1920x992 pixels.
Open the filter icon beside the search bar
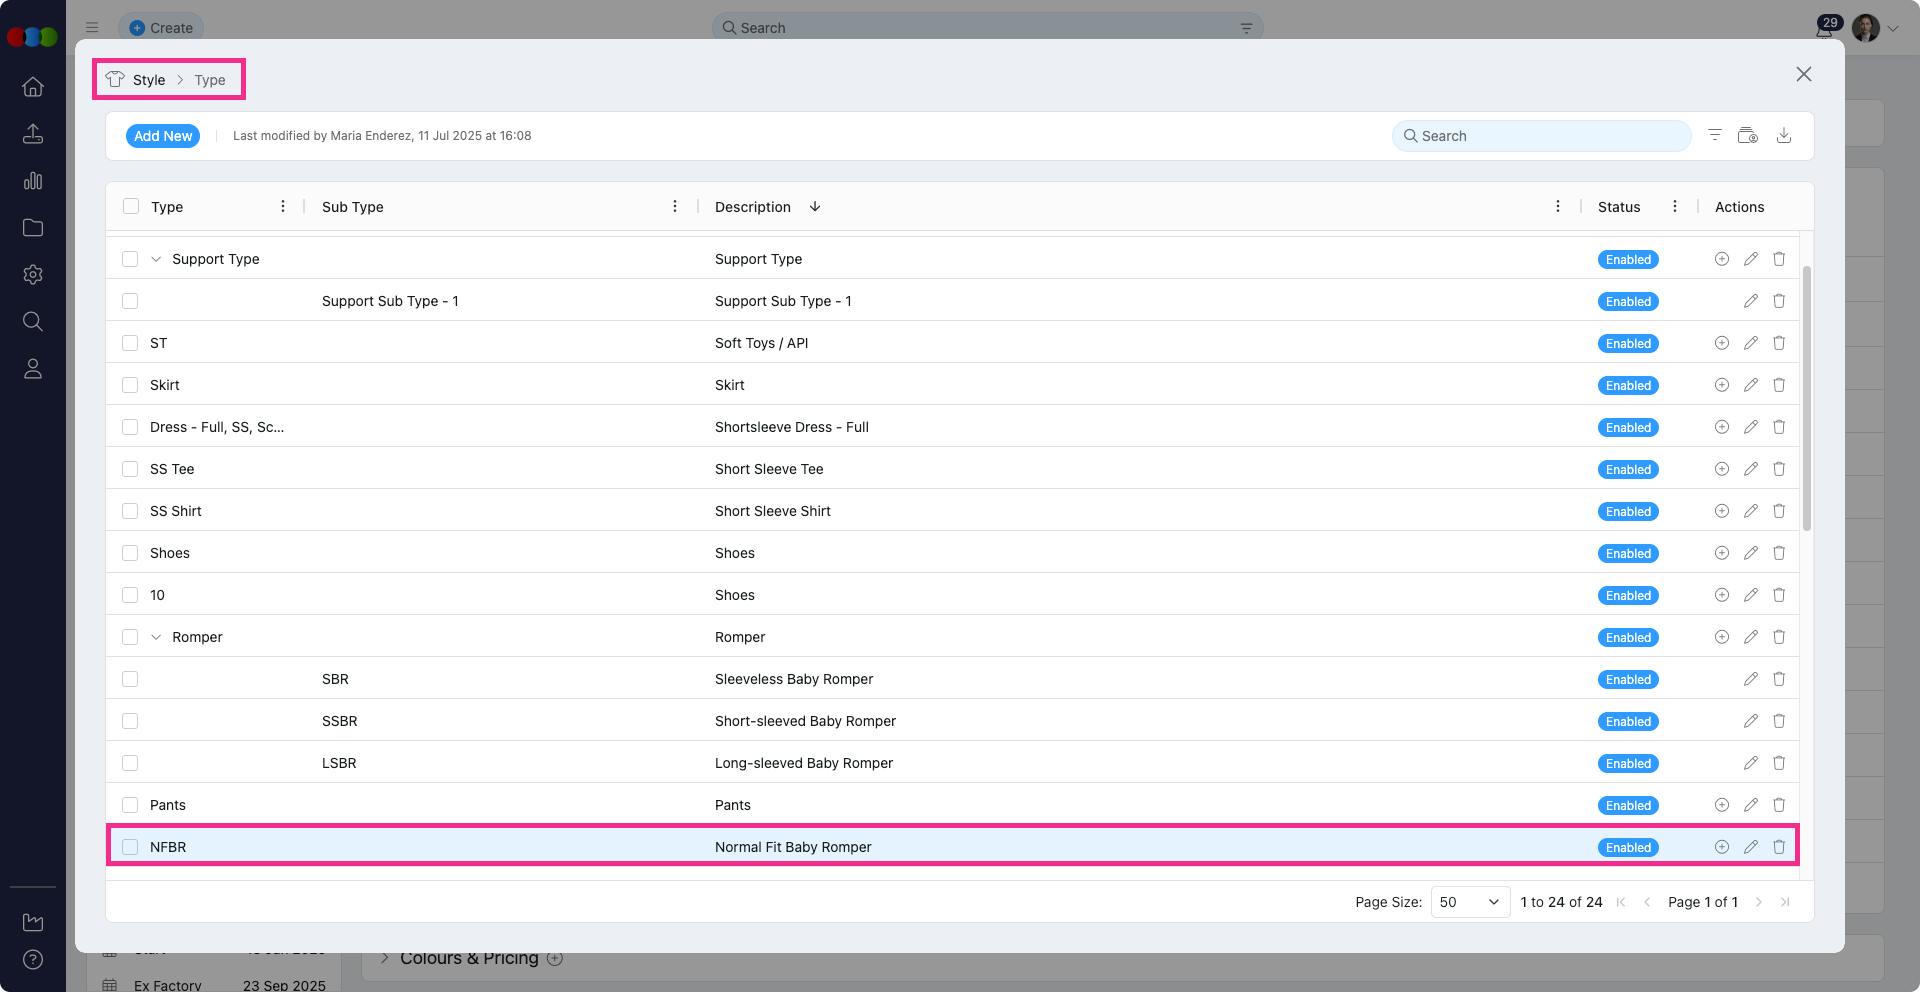1715,135
